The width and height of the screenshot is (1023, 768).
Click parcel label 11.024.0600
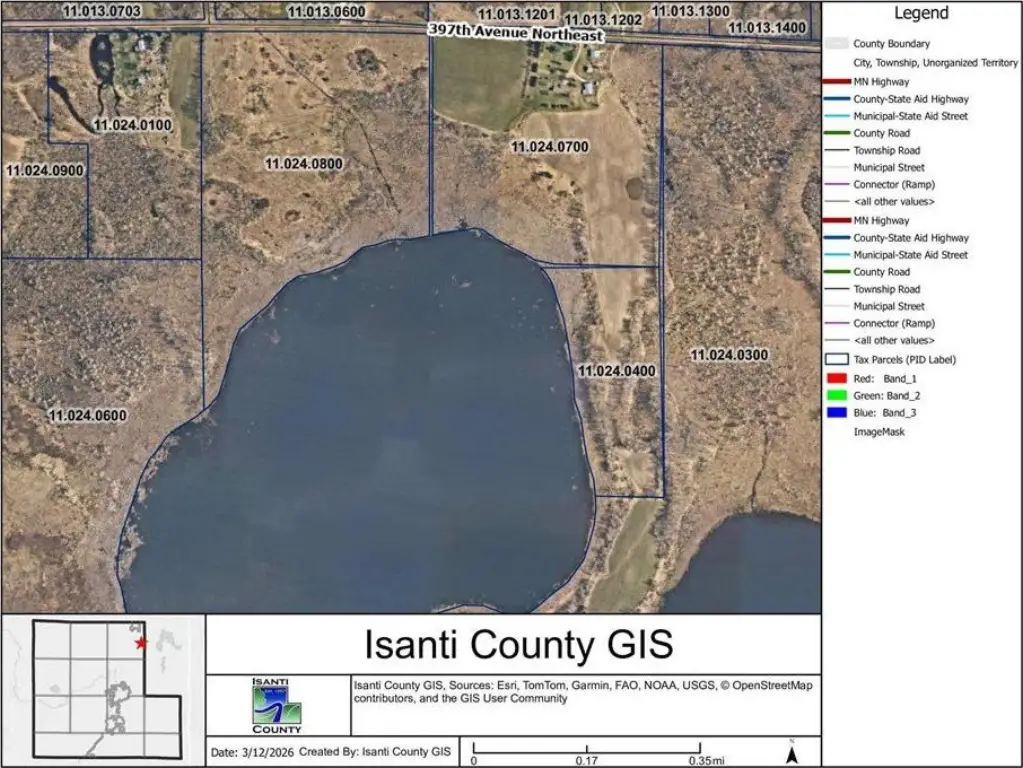pos(88,415)
